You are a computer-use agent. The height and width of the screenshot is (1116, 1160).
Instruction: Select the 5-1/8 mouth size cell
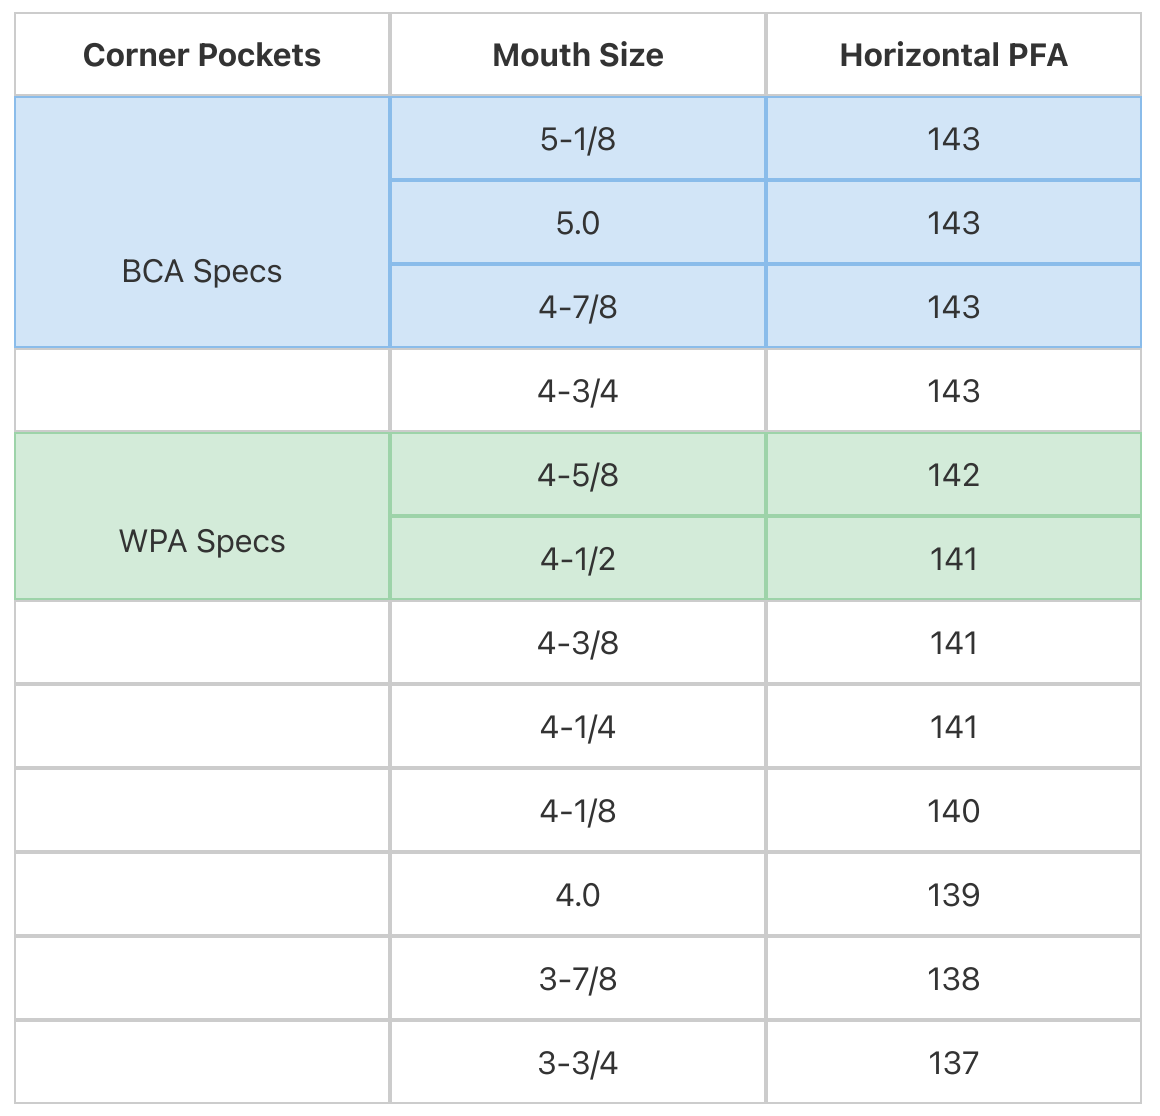point(578,139)
